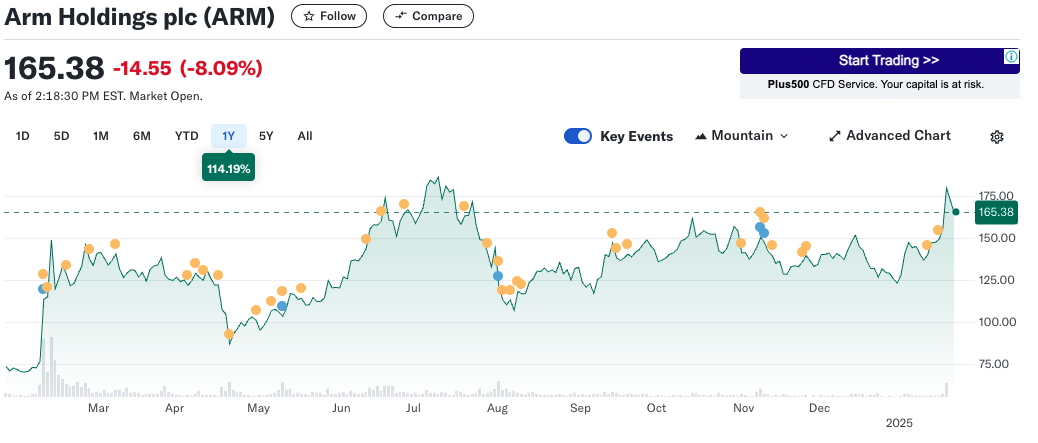Click the 2025 year label on the axis
The width and height of the screenshot is (1038, 443).
coord(900,422)
